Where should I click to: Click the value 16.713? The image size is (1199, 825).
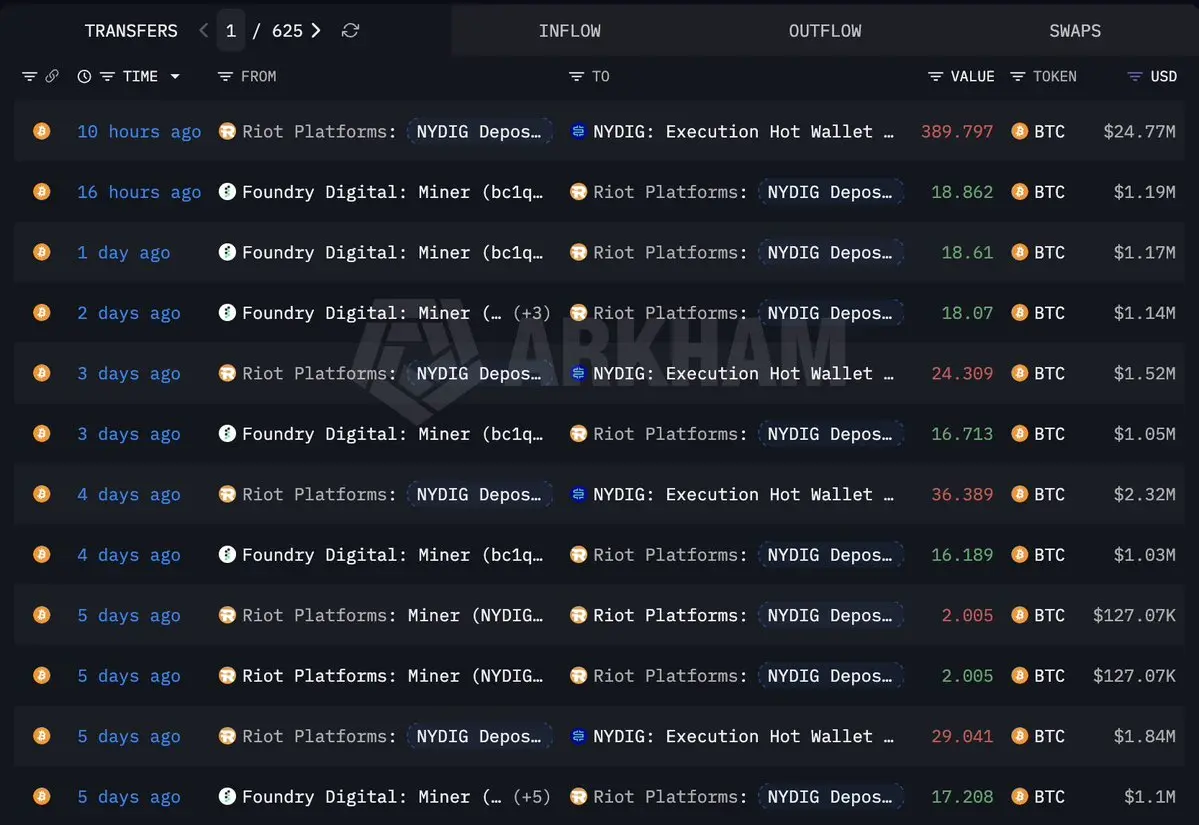(x=962, y=434)
